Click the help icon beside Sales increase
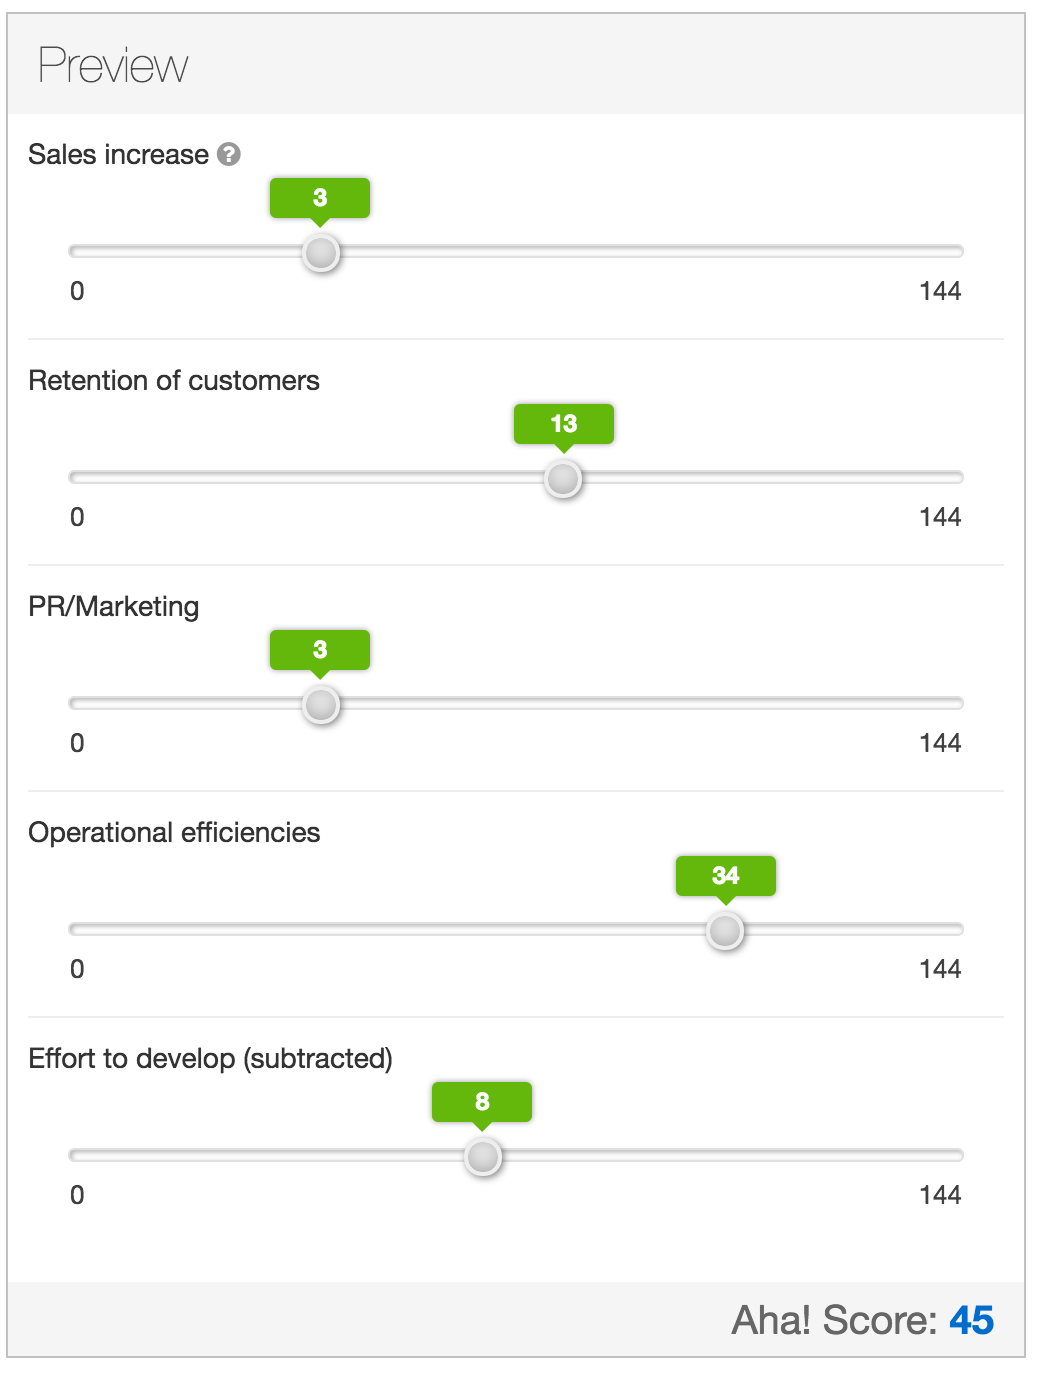This screenshot has width=1040, height=1374. click(x=229, y=154)
